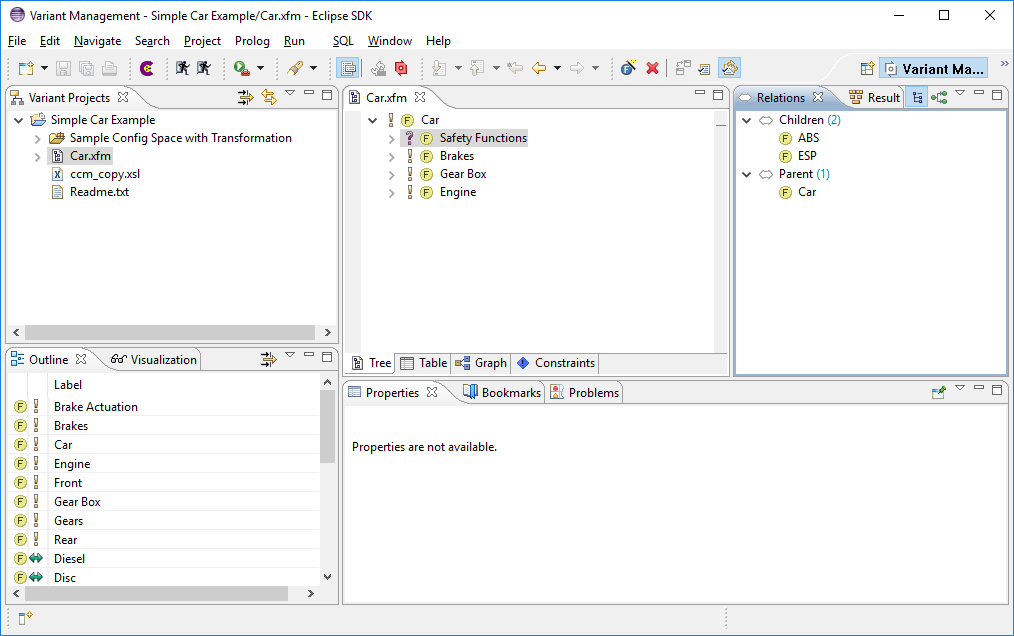Click the second running-man toolbar icon

pos(204,68)
